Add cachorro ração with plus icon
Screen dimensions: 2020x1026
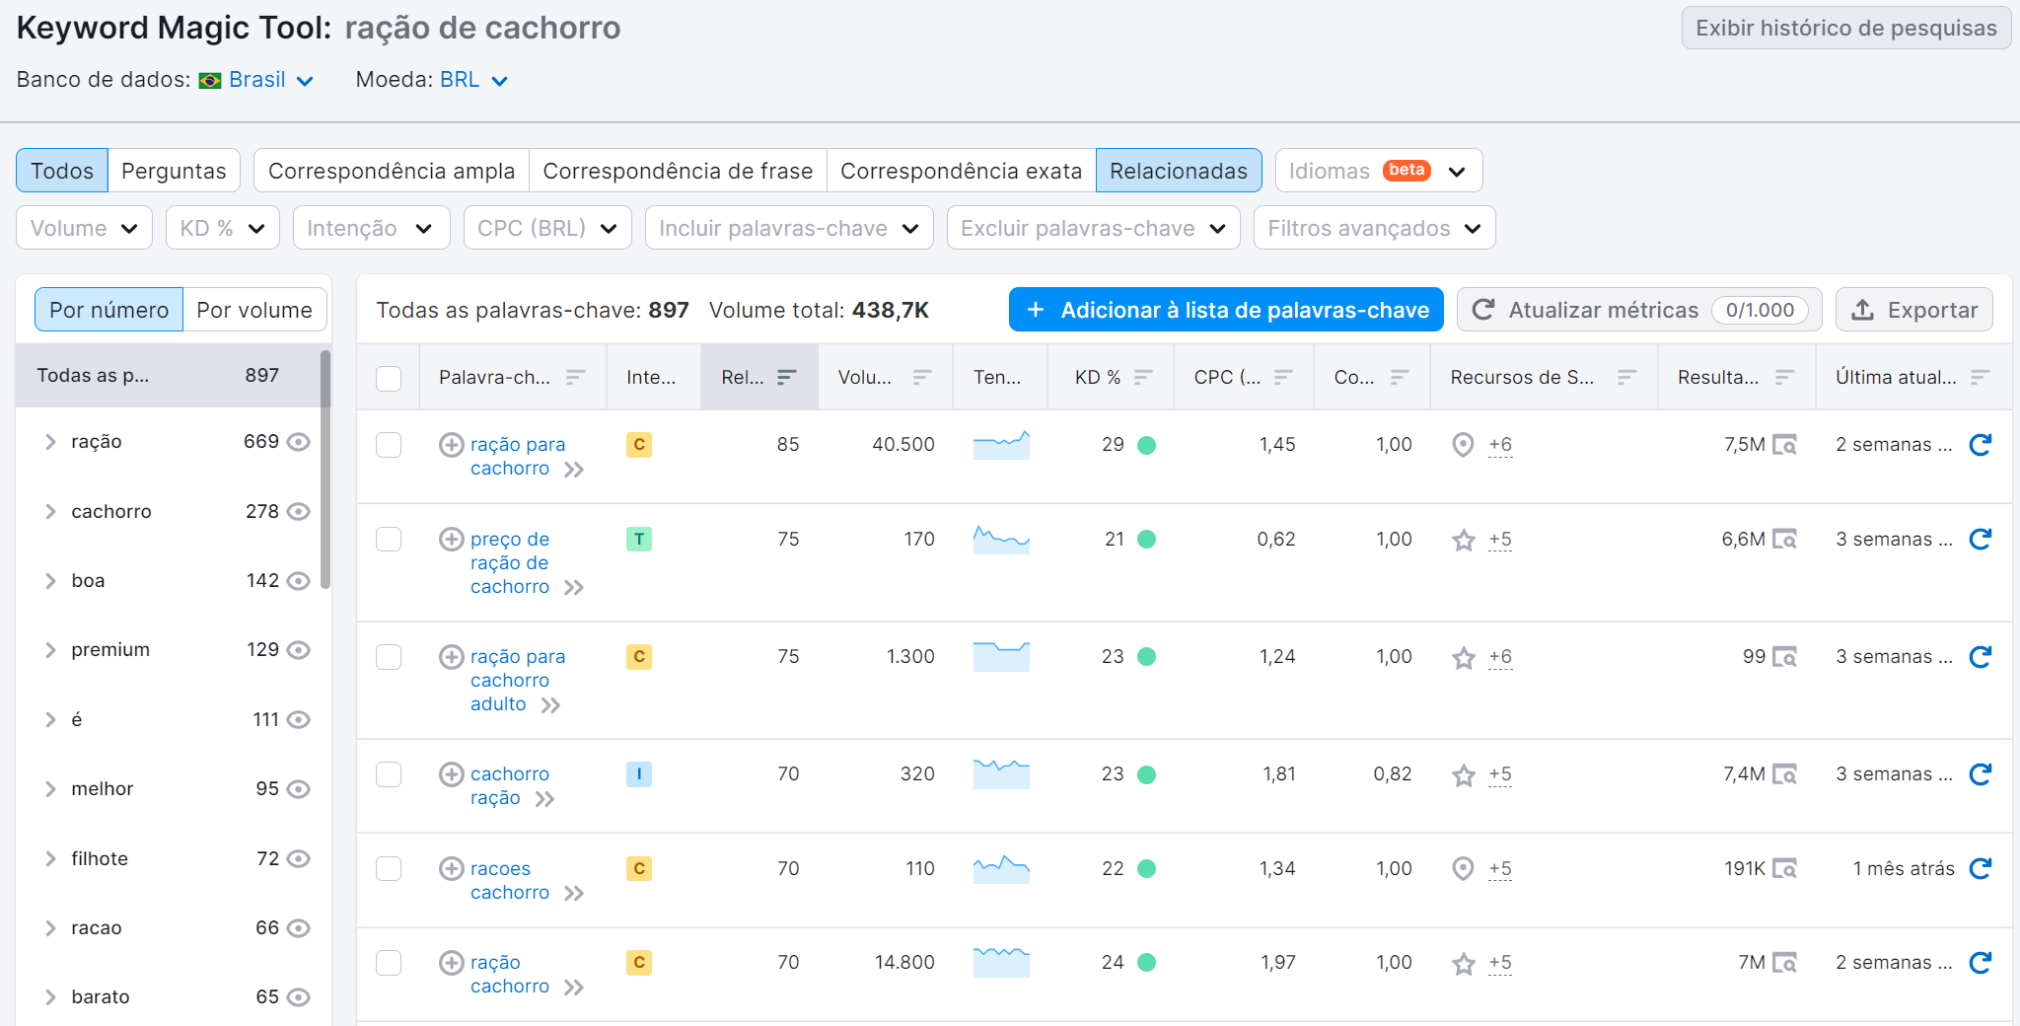[x=451, y=774]
